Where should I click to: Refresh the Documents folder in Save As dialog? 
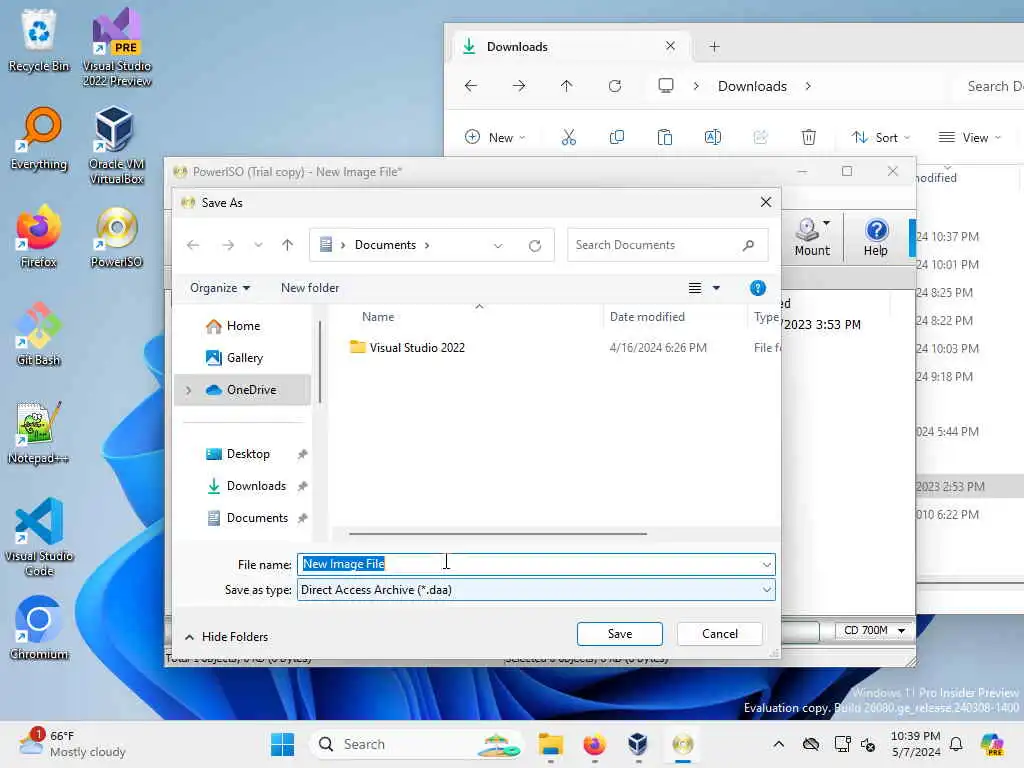point(535,246)
